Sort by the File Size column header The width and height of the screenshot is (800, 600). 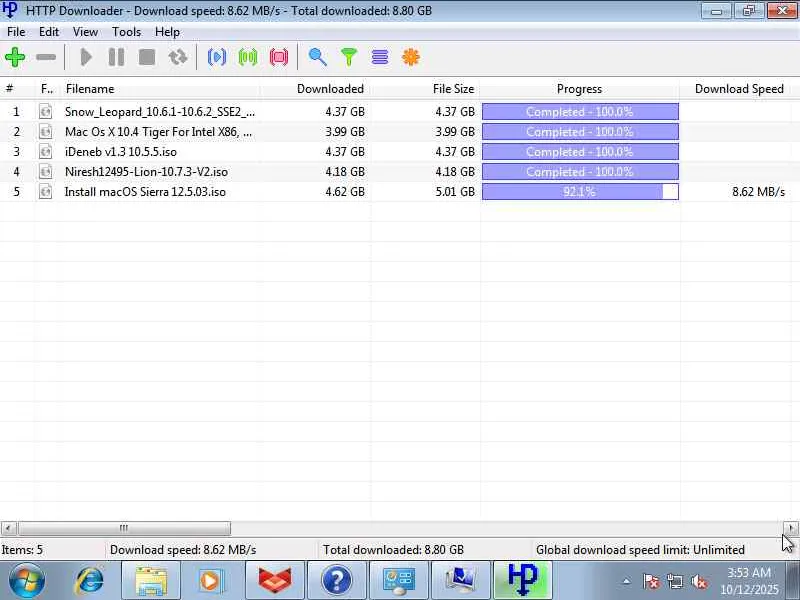click(x=426, y=89)
